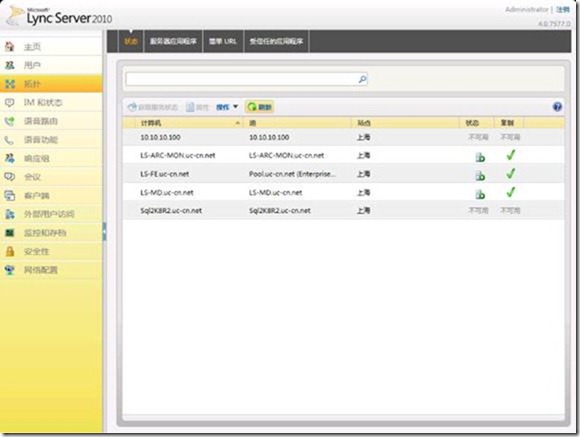Viewport: 580px width, 437px height.
Task: Click the 10.10.10.100 pool cell
Action: tap(269, 137)
